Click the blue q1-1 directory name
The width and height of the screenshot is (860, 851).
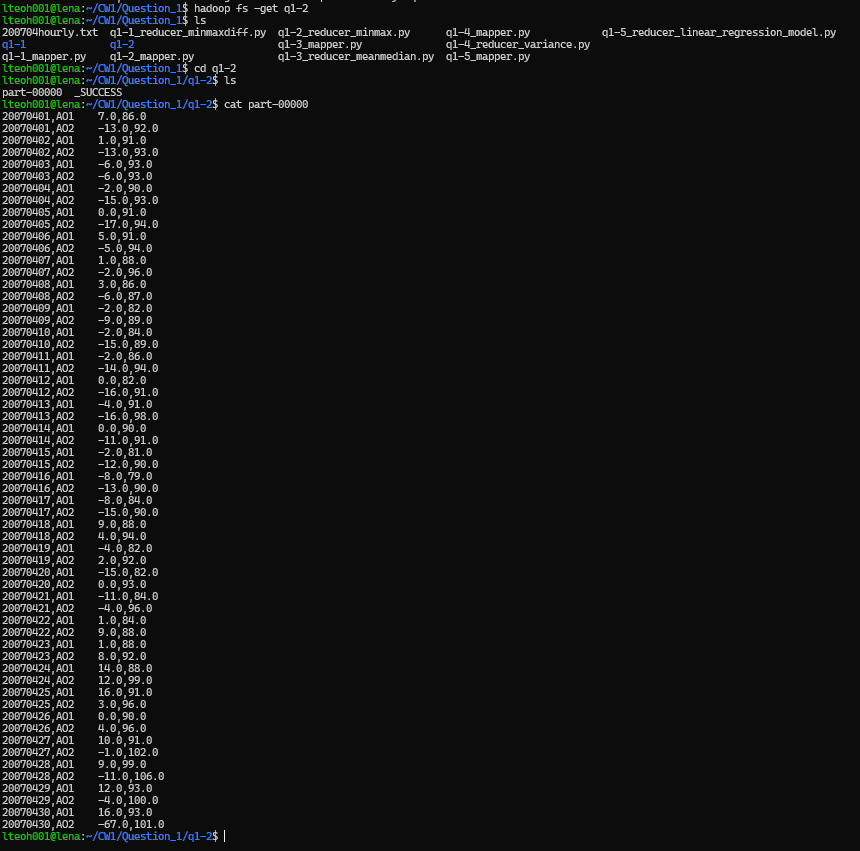click(x=14, y=44)
